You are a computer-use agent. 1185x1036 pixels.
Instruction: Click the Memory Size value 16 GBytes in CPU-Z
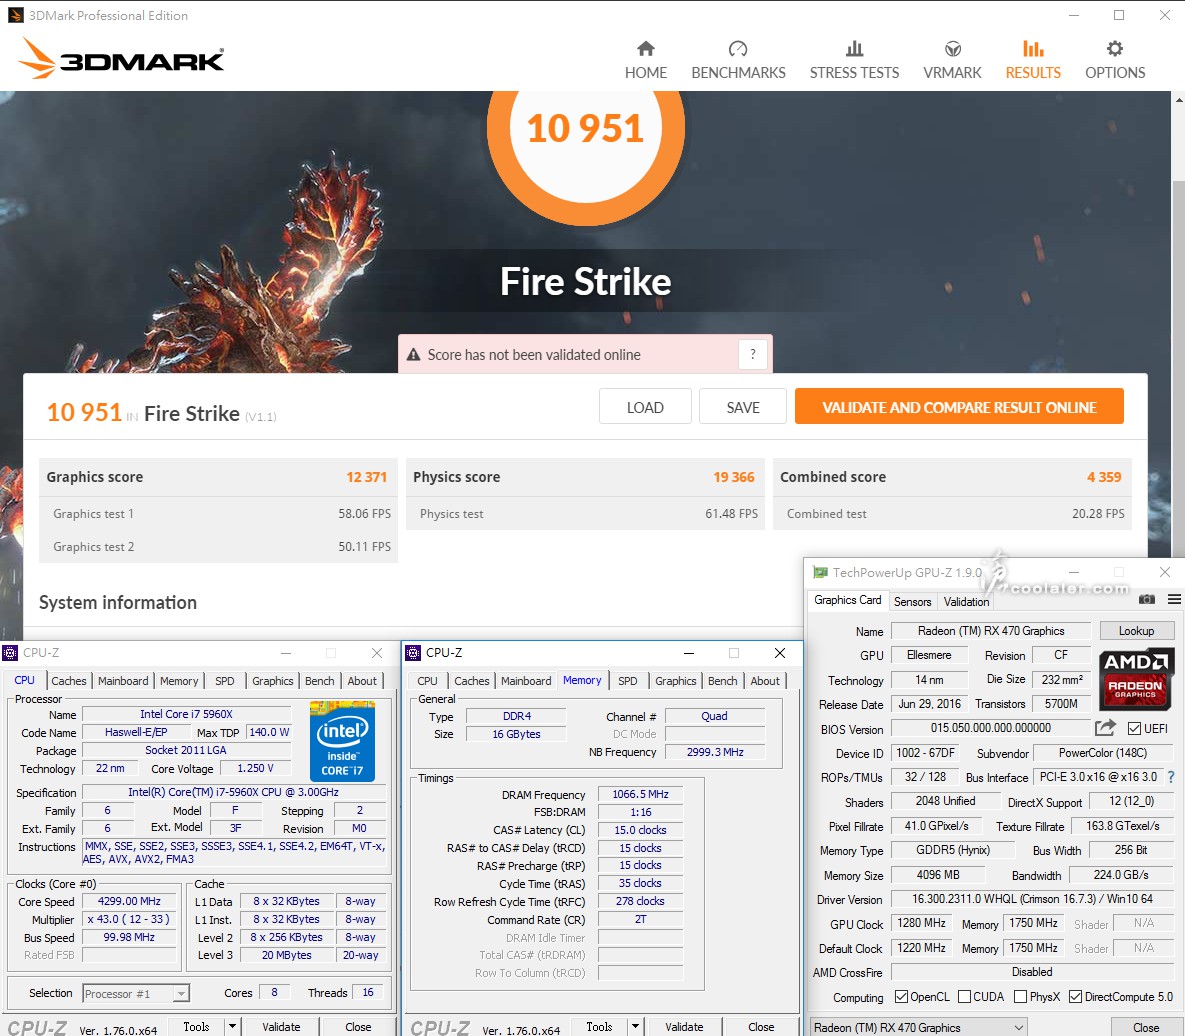pyautogui.click(x=516, y=734)
